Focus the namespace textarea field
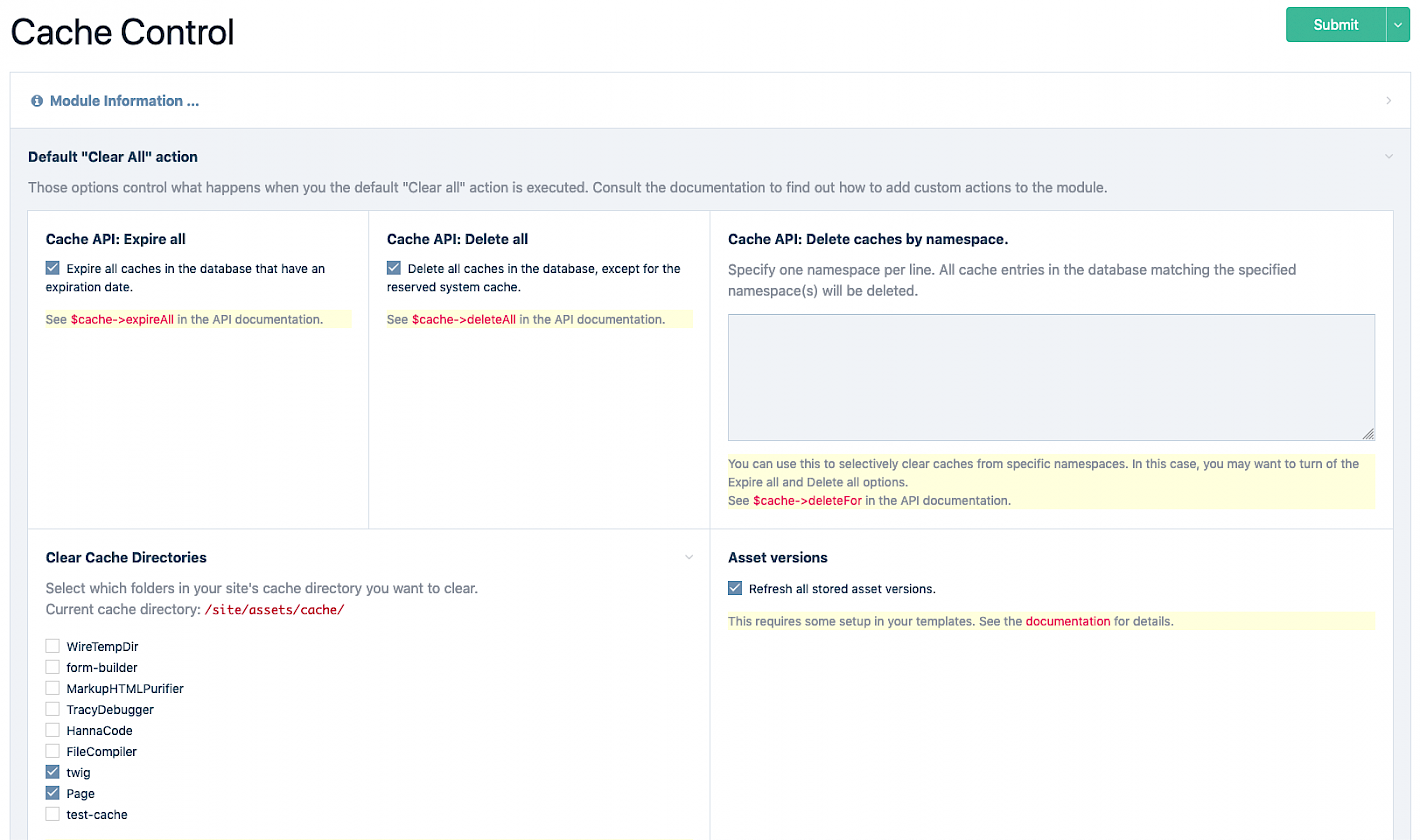The width and height of the screenshot is (1420, 840). click(1051, 377)
